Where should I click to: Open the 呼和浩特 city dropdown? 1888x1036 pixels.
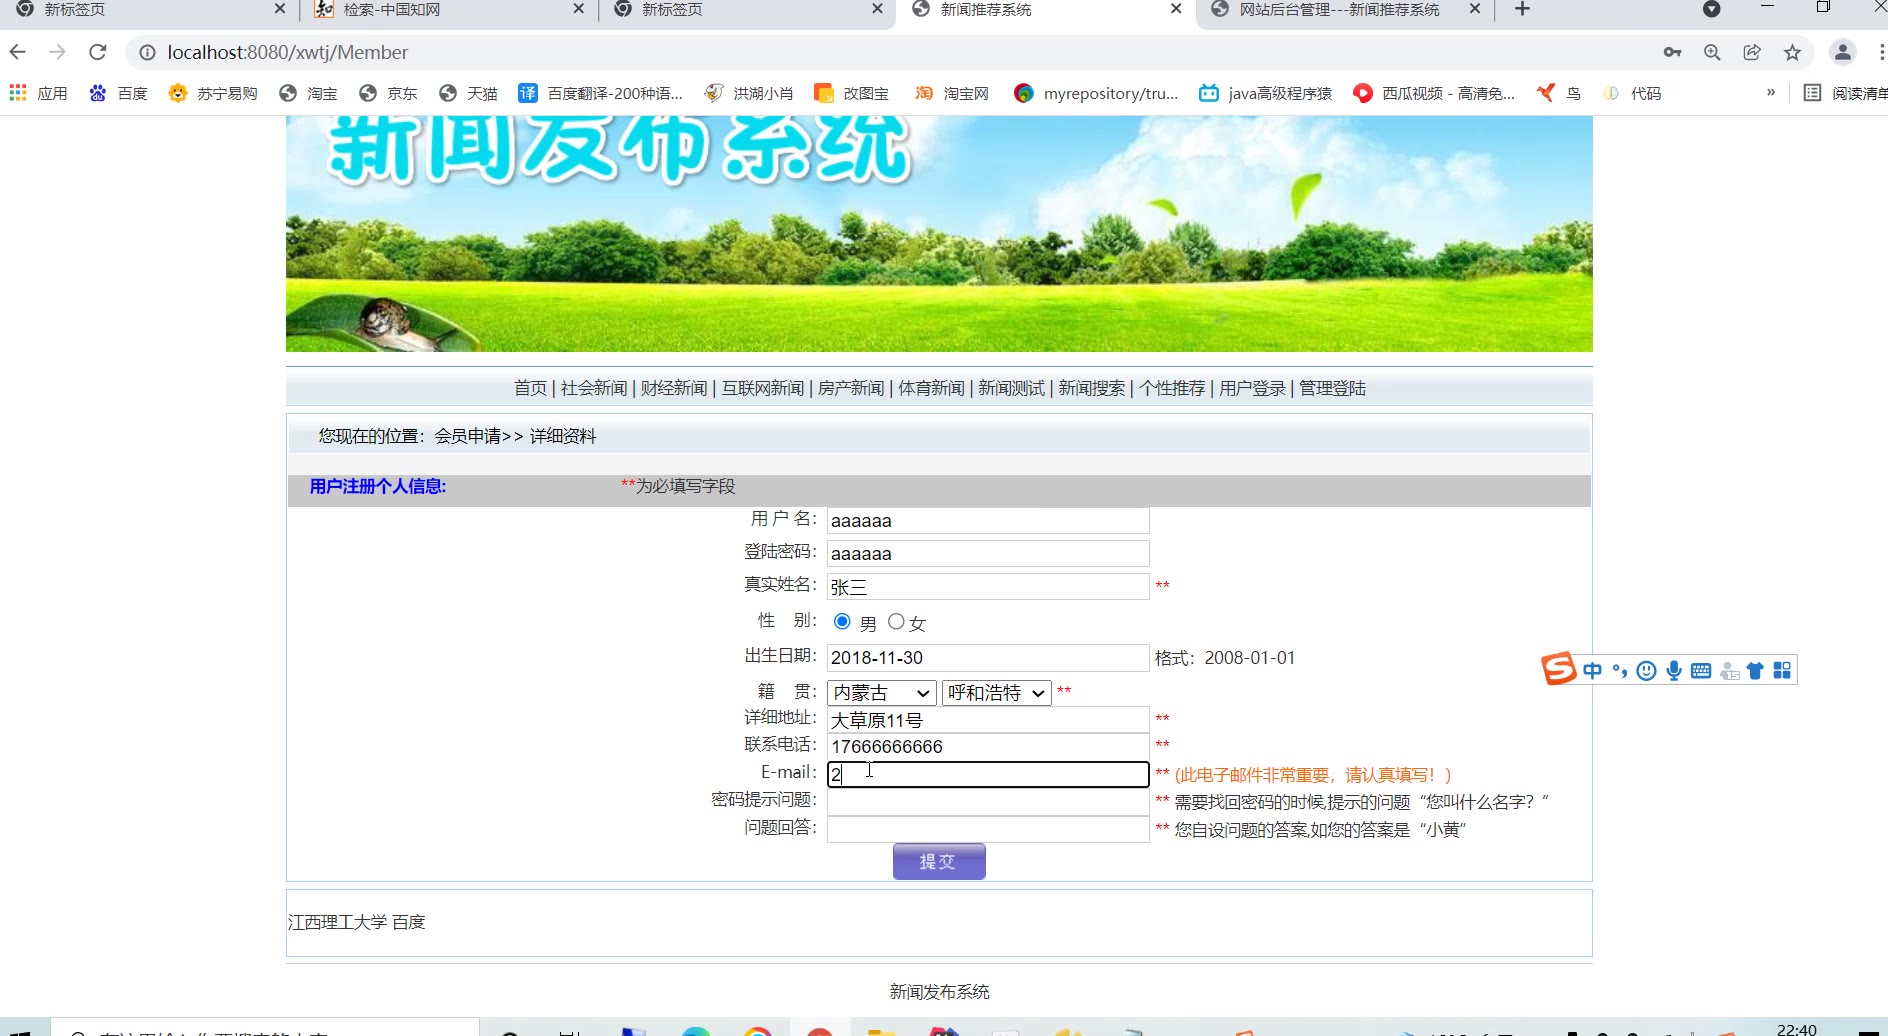click(996, 693)
